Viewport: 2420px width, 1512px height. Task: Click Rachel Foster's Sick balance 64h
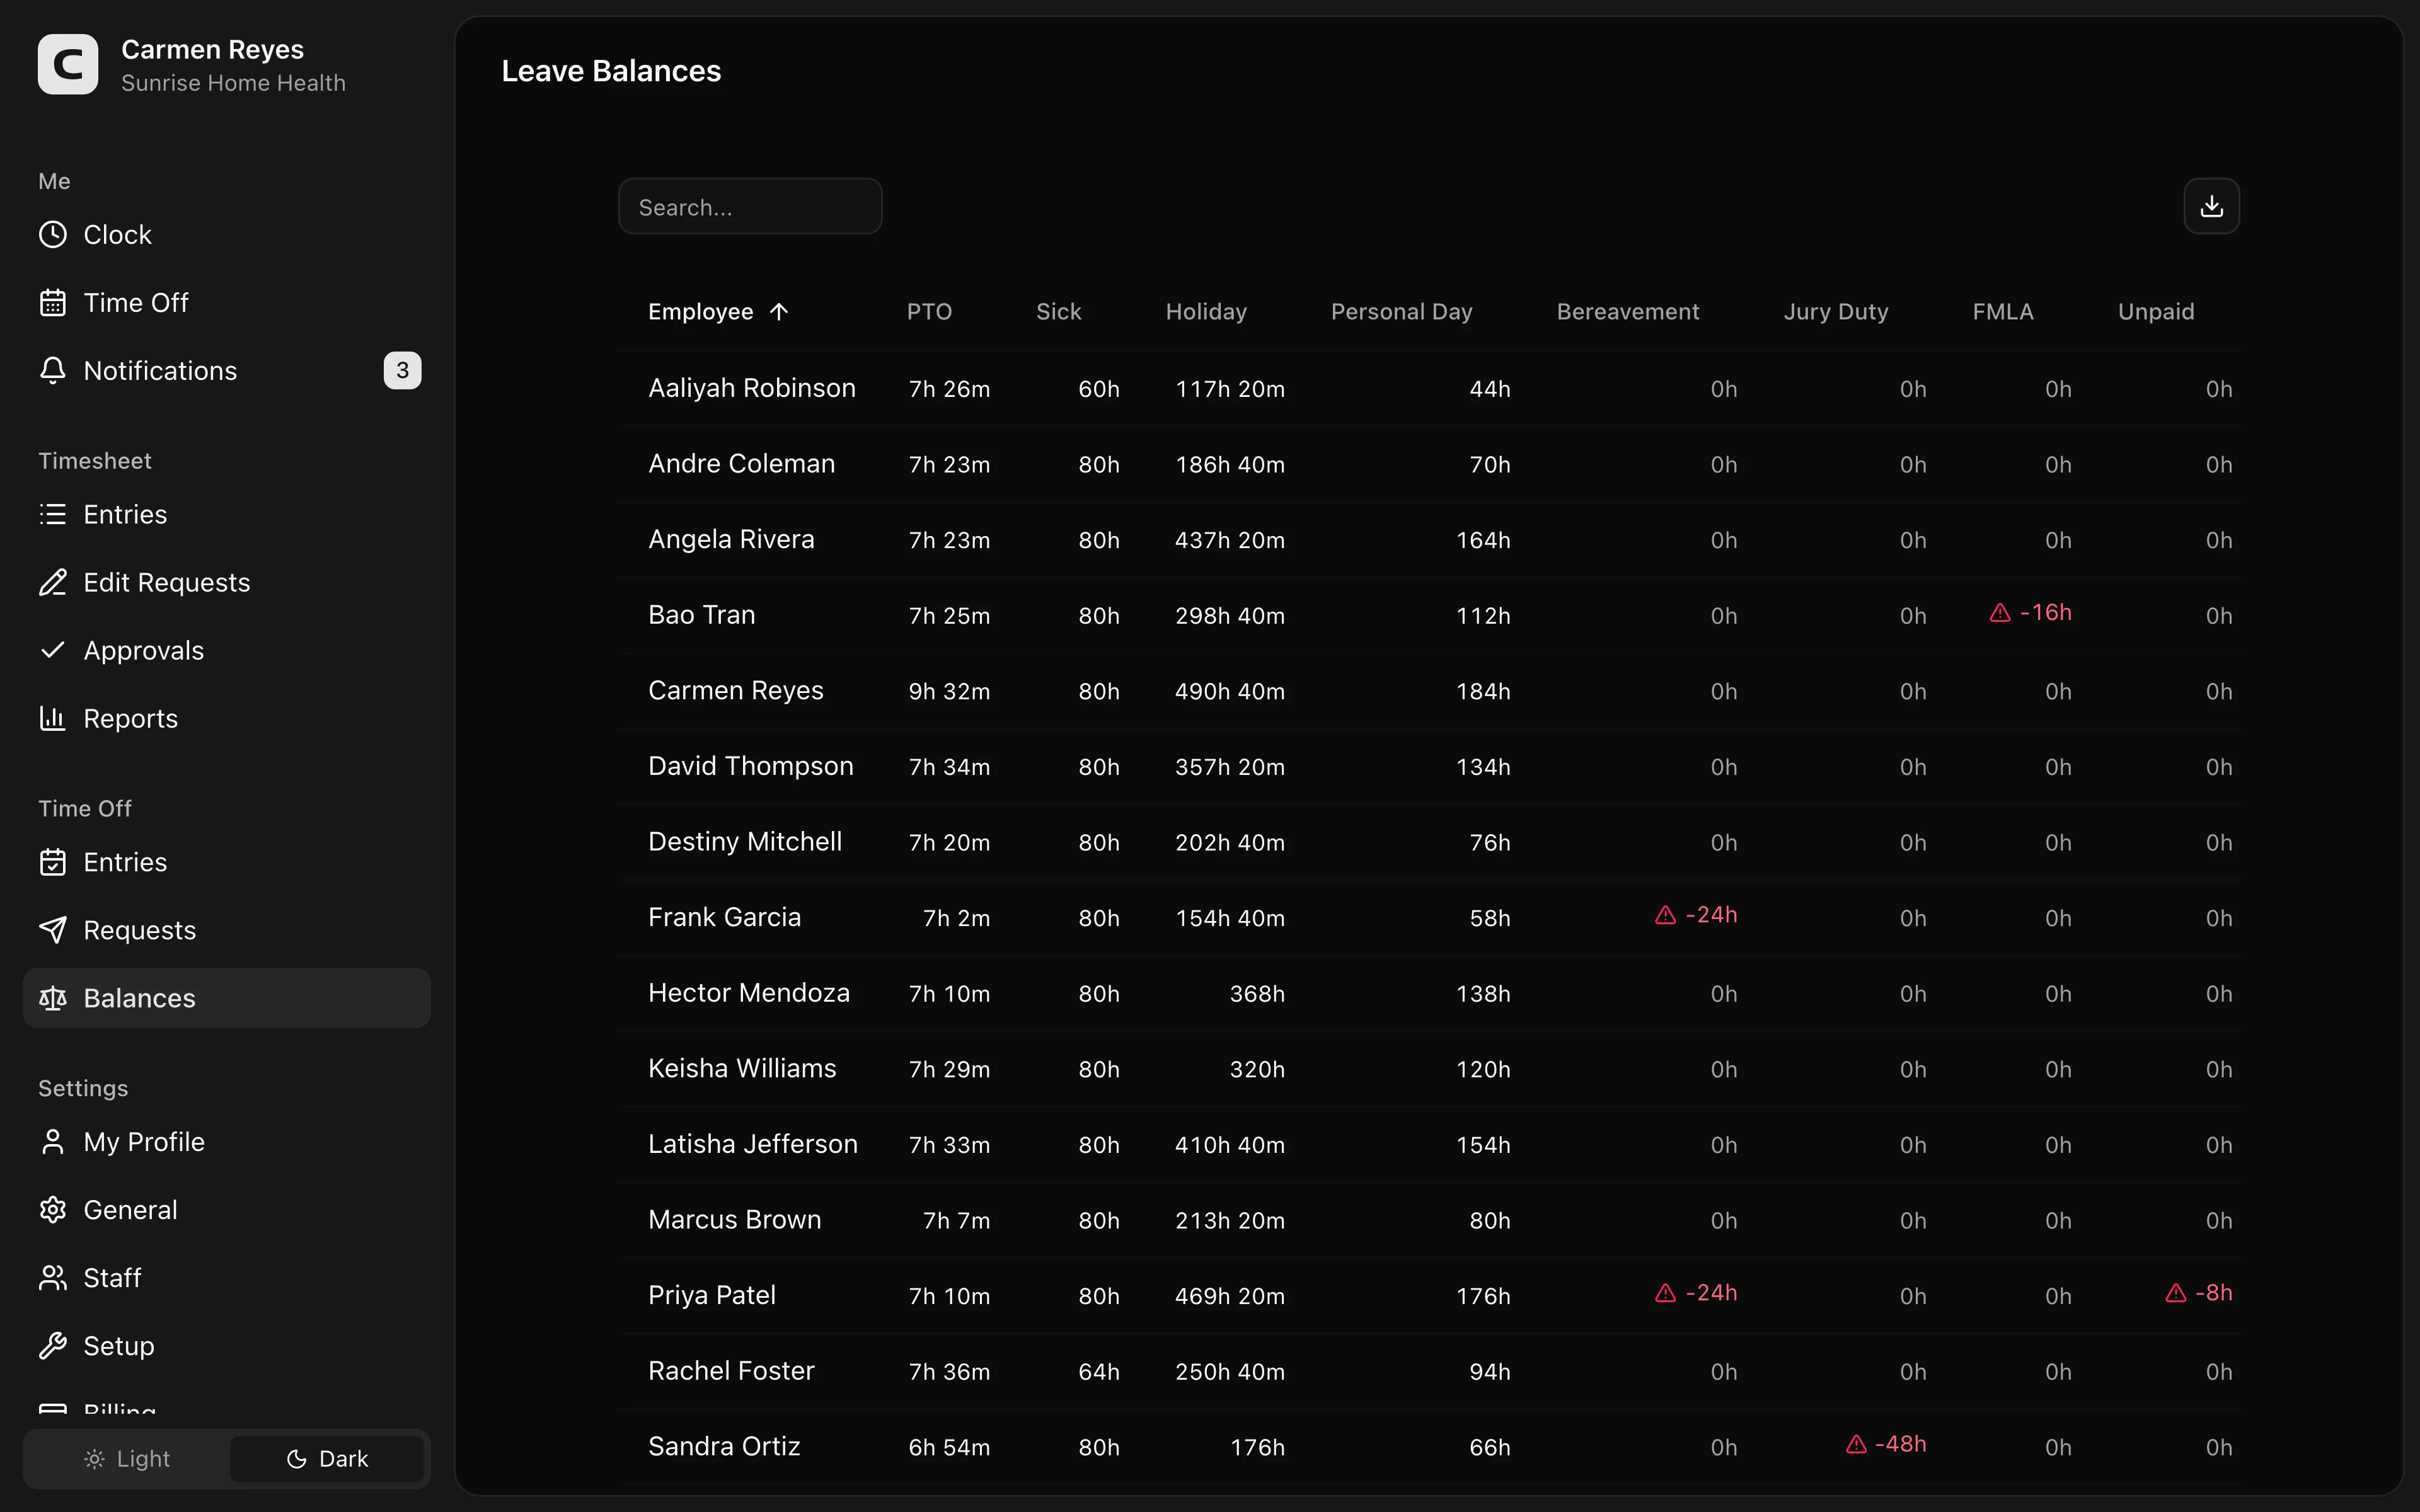point(1099,1371)
